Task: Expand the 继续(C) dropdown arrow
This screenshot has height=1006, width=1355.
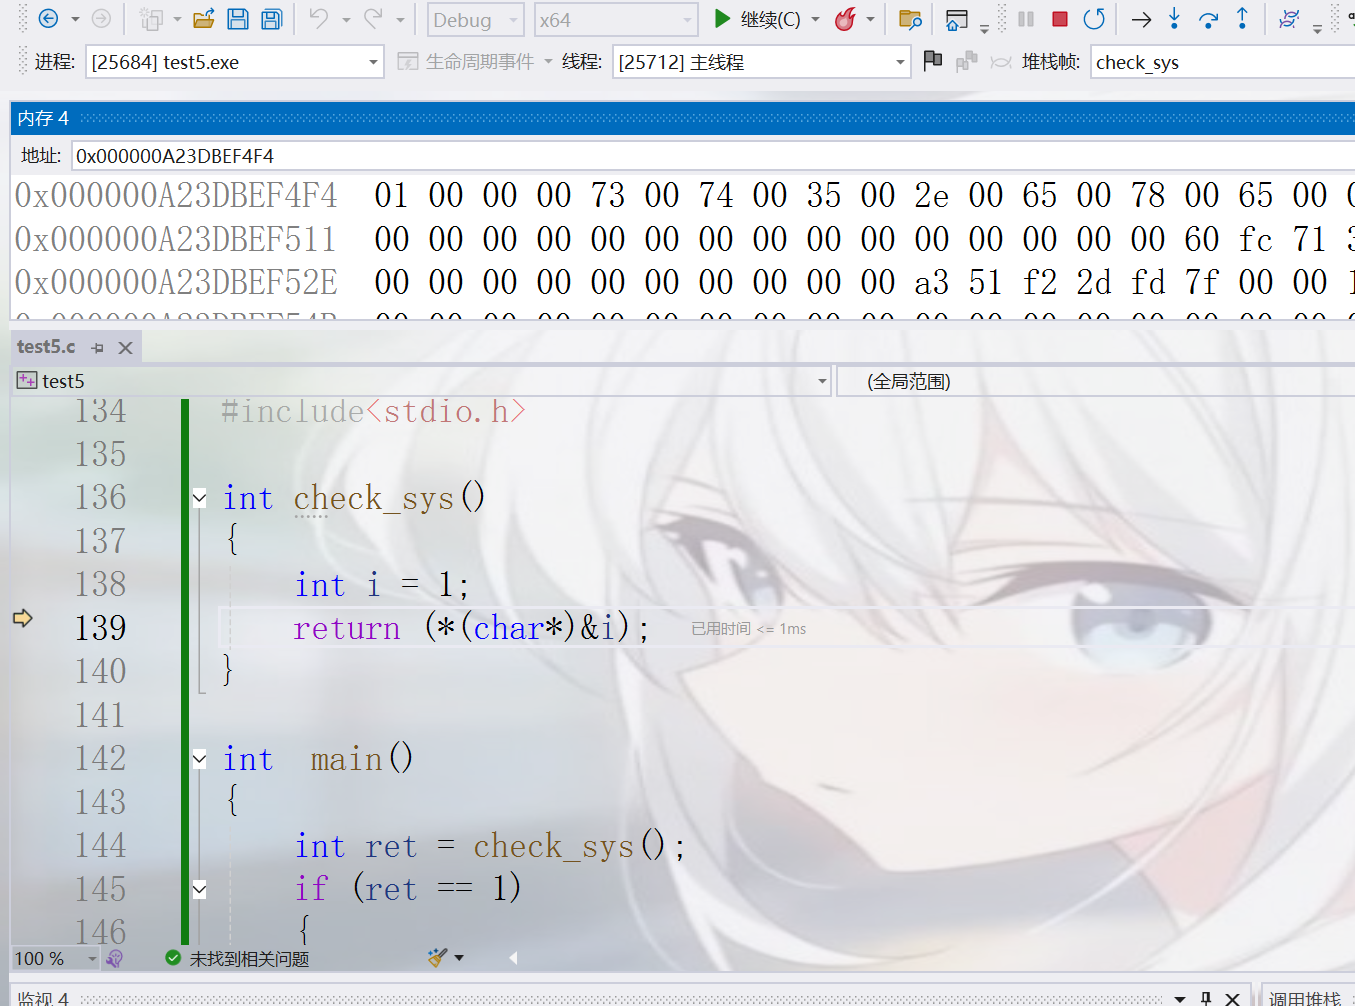Action: (x=815, y=20)
